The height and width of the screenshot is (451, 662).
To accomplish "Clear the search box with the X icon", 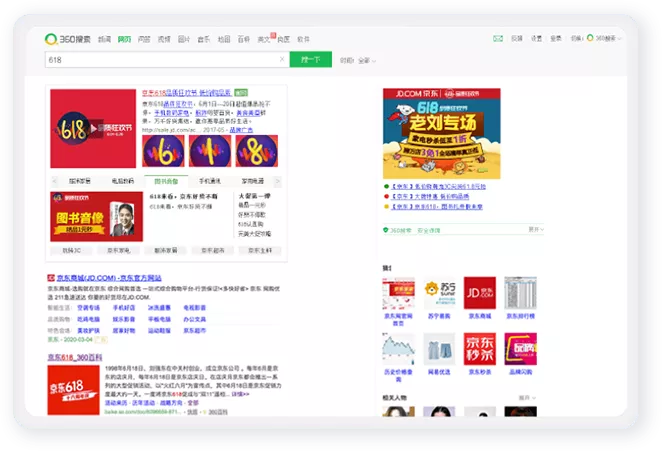I will (x=282, y=60).
